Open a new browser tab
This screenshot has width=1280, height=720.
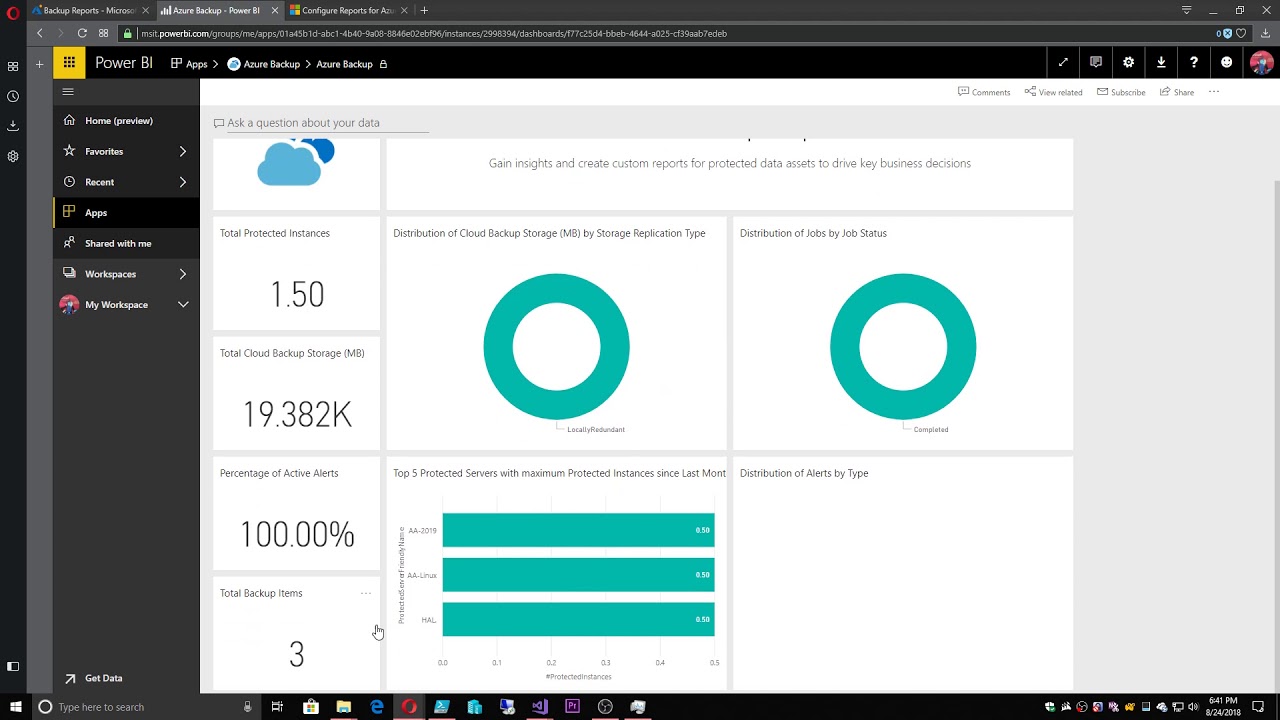tap(424, 10)
